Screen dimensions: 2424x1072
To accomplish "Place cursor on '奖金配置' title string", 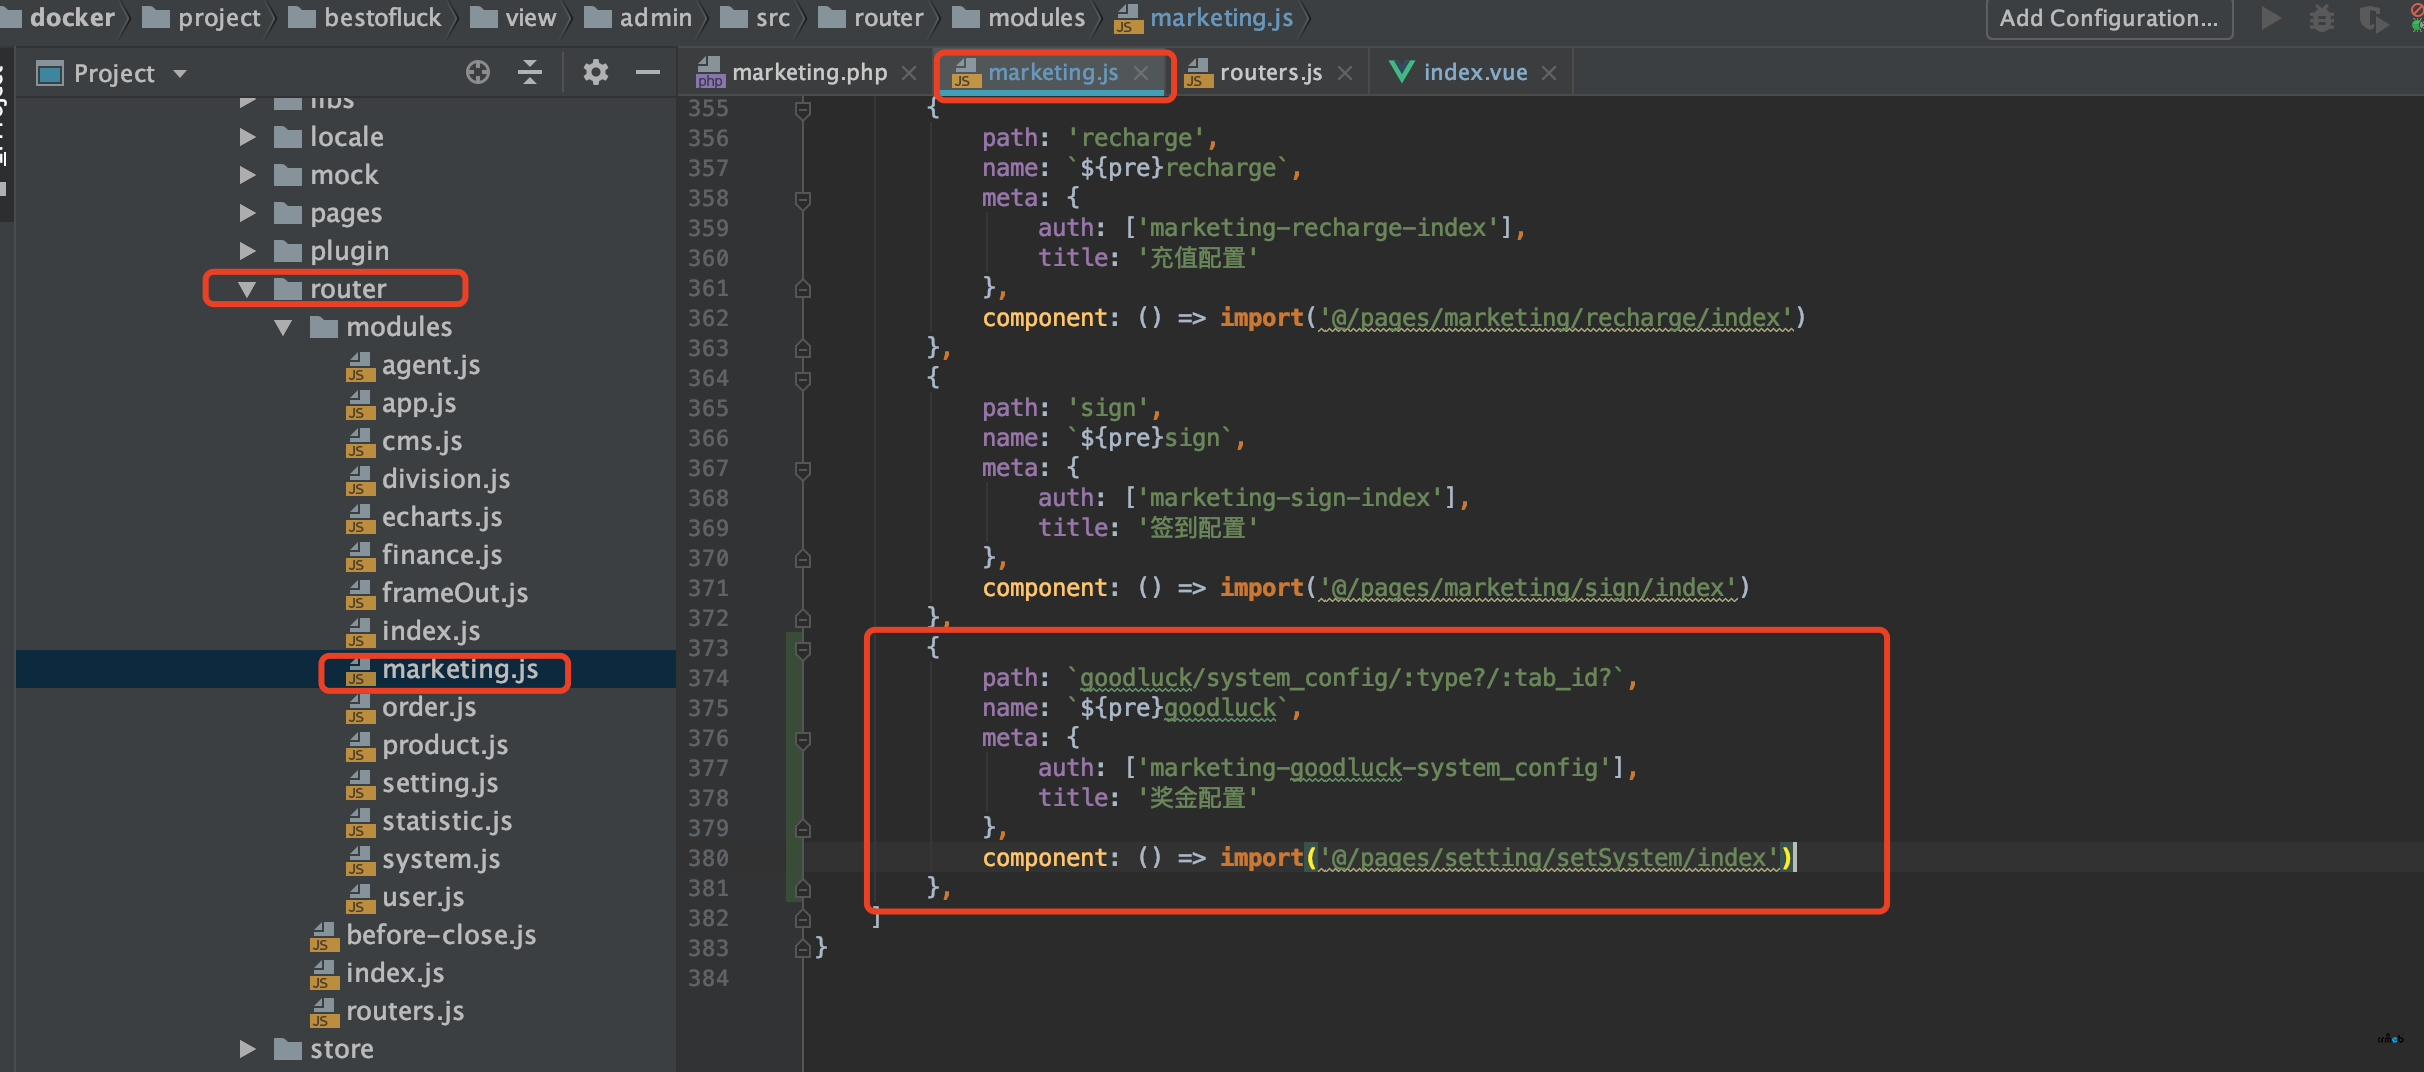I will pos(1197,798).
